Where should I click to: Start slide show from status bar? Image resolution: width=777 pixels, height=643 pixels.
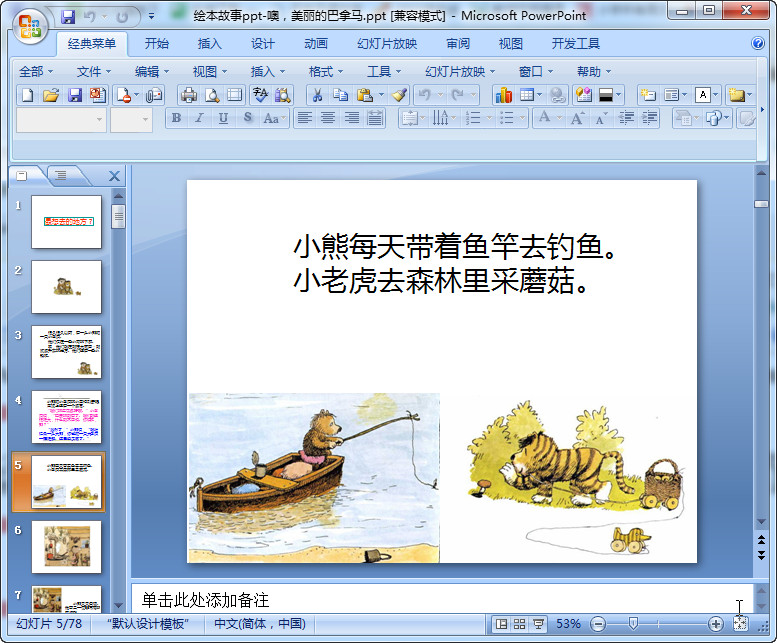point(538,624)
